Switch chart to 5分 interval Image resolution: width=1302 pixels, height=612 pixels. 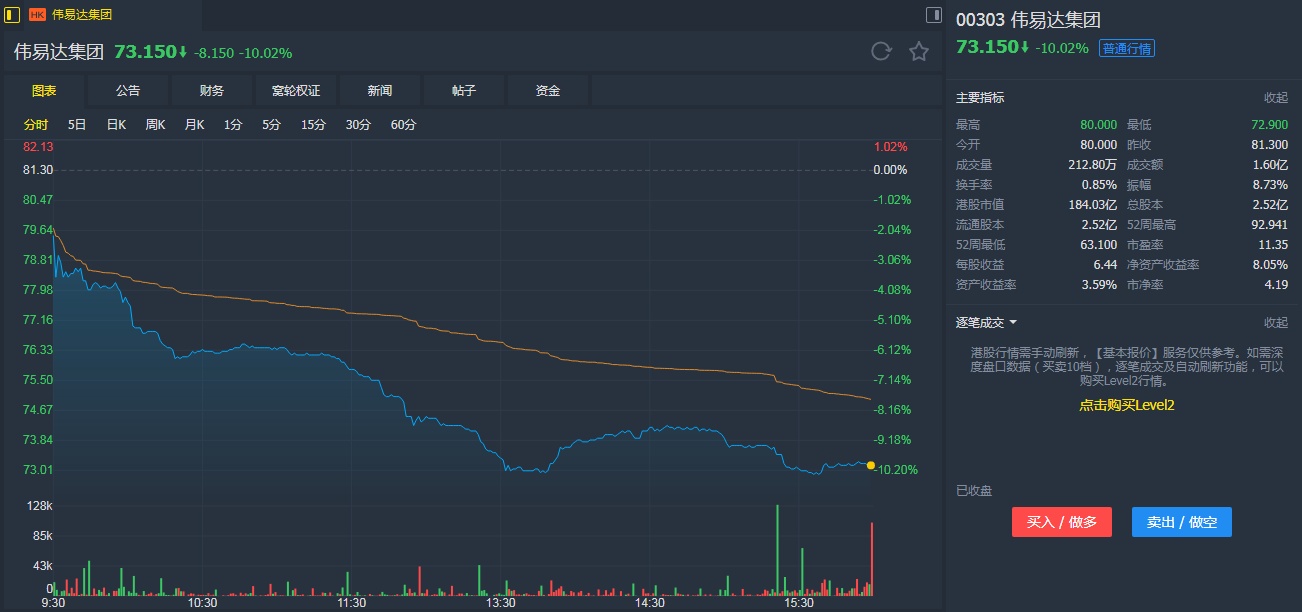272,125
